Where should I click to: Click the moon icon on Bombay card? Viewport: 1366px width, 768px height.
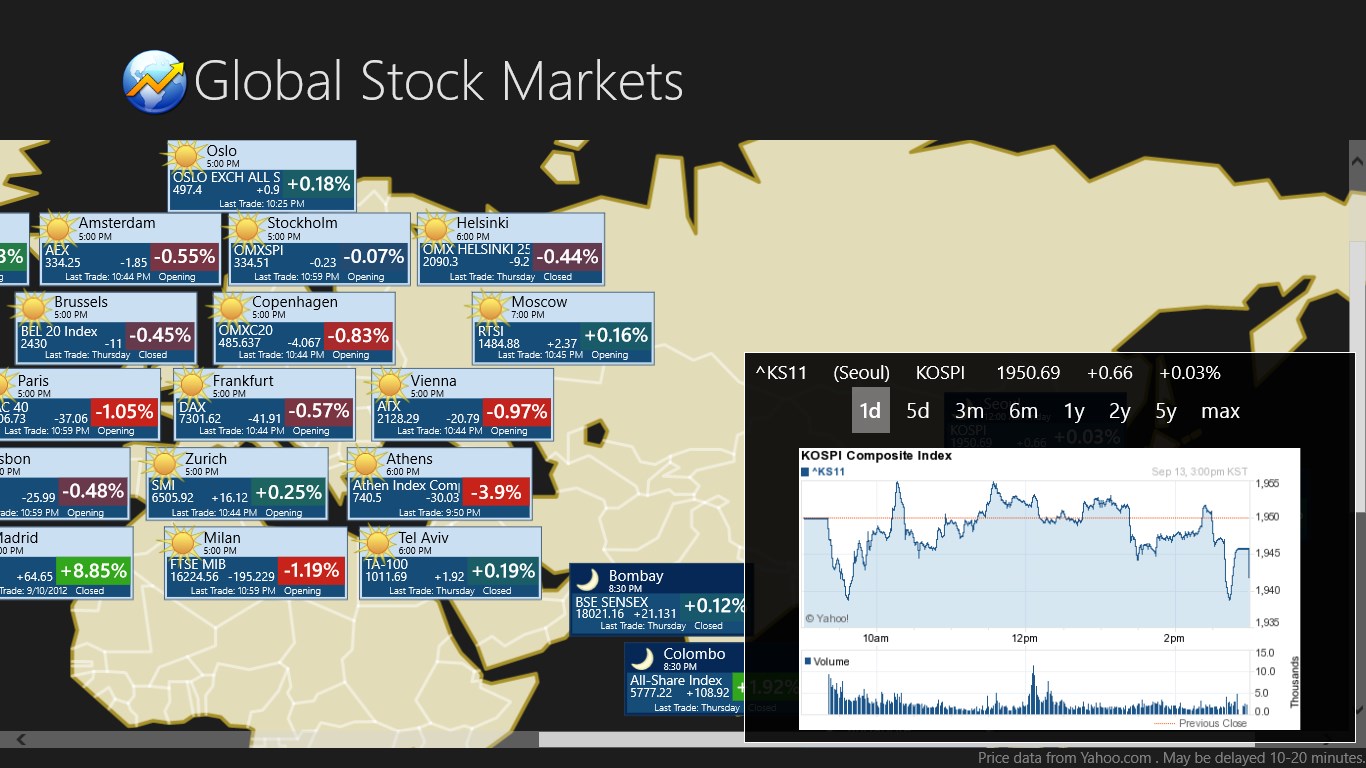(x=589, y=580)
